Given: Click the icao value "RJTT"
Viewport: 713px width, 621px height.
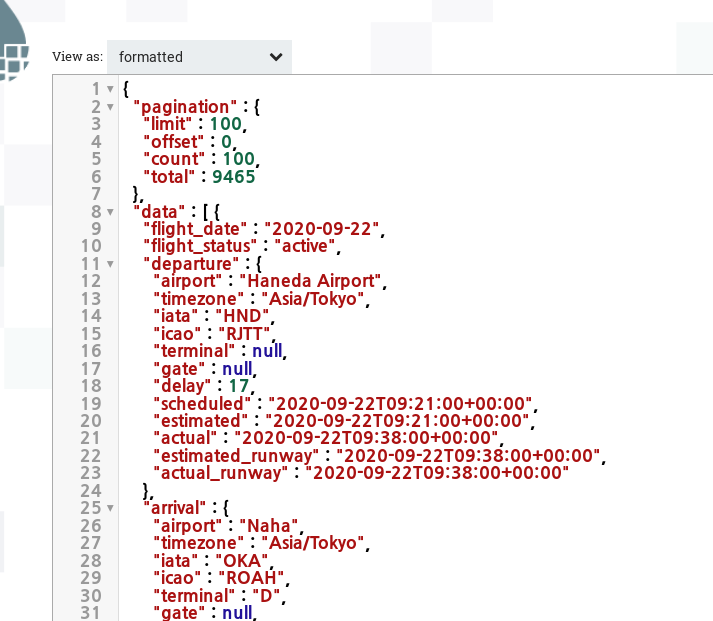Looking at the screenshot, I should click(x=245, y=334).
